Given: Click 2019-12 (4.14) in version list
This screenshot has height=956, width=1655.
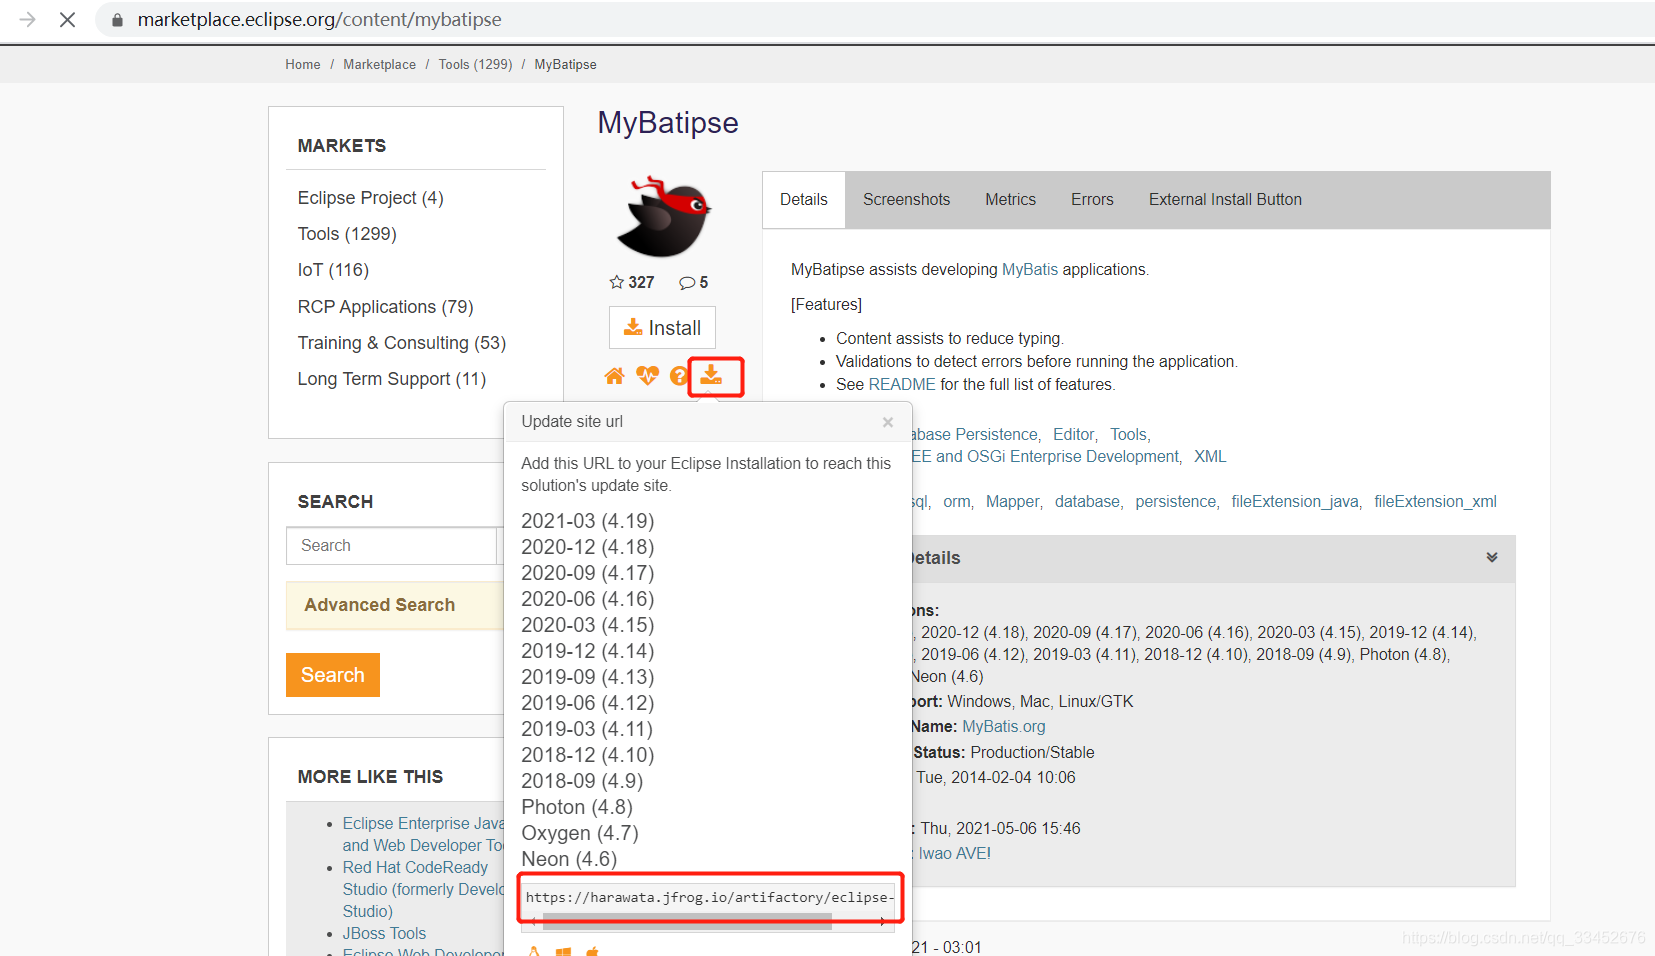Looking at the screenshot, I should click(588, 651).
